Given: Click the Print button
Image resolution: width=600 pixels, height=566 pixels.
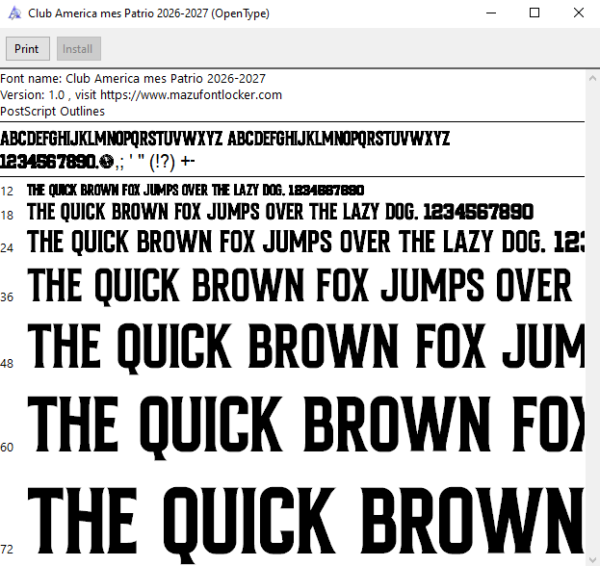Looking at the screenshot, I should click(28, 49).
